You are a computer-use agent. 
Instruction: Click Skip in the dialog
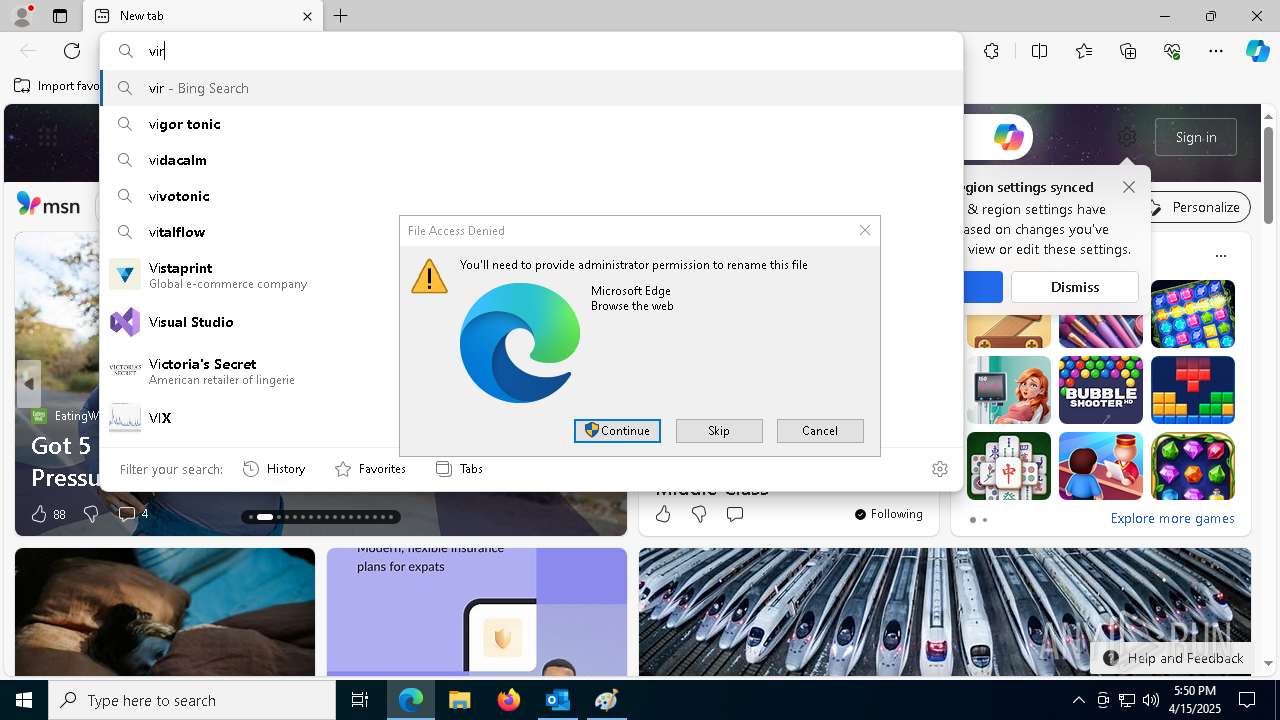pyautogui.click(x=719, y=431)
